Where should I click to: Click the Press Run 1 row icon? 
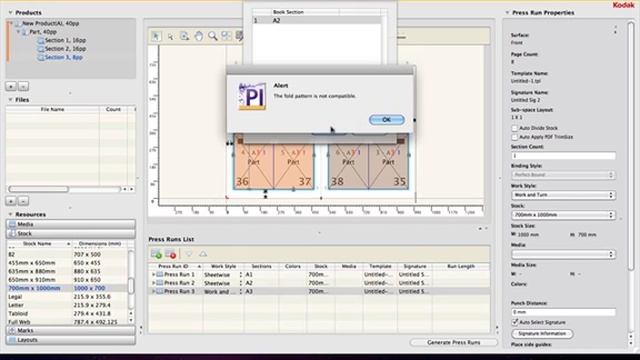click(160, 275)
